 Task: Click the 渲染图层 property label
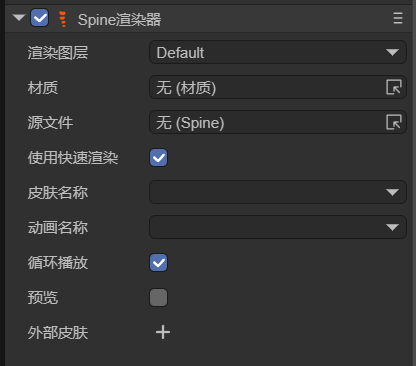click(x=58, y=53)
